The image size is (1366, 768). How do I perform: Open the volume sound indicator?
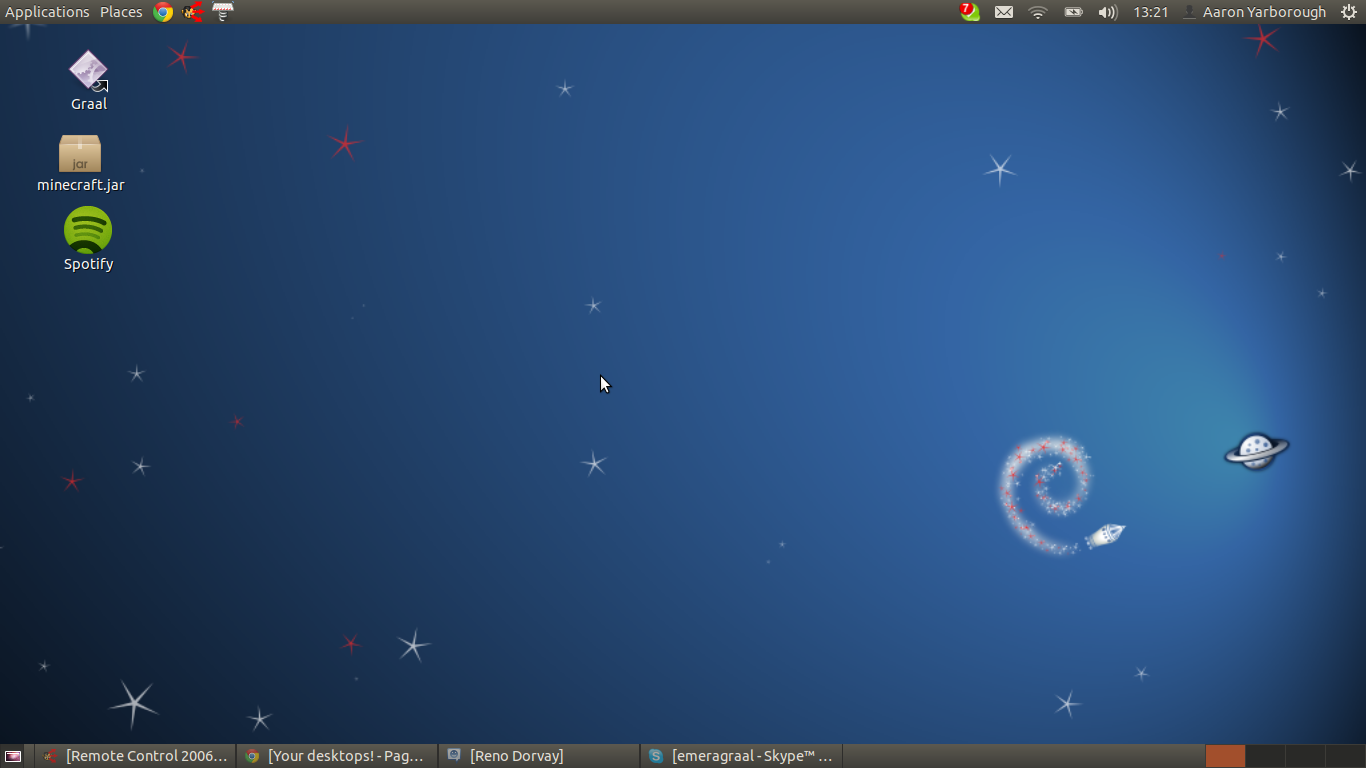[x=1107, y=12]
